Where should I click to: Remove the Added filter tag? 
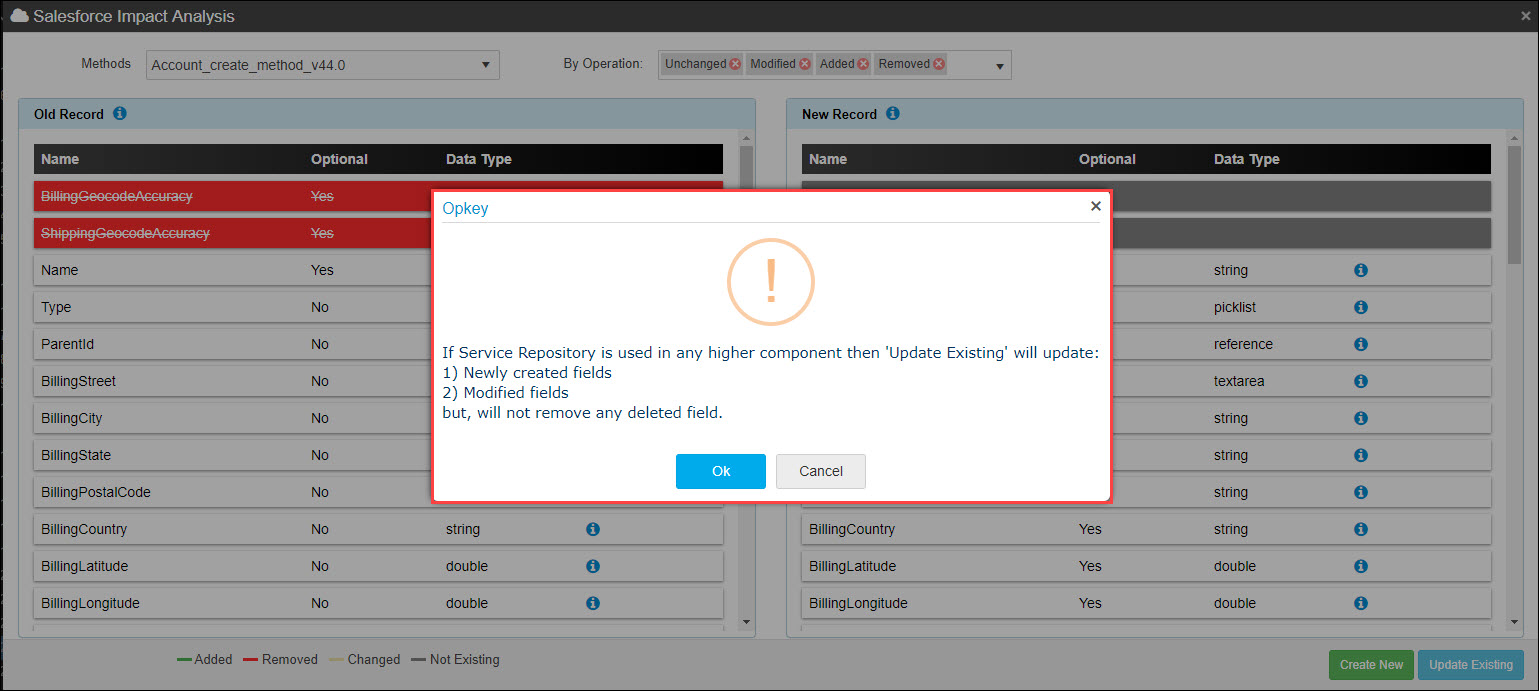coord(864,64)
